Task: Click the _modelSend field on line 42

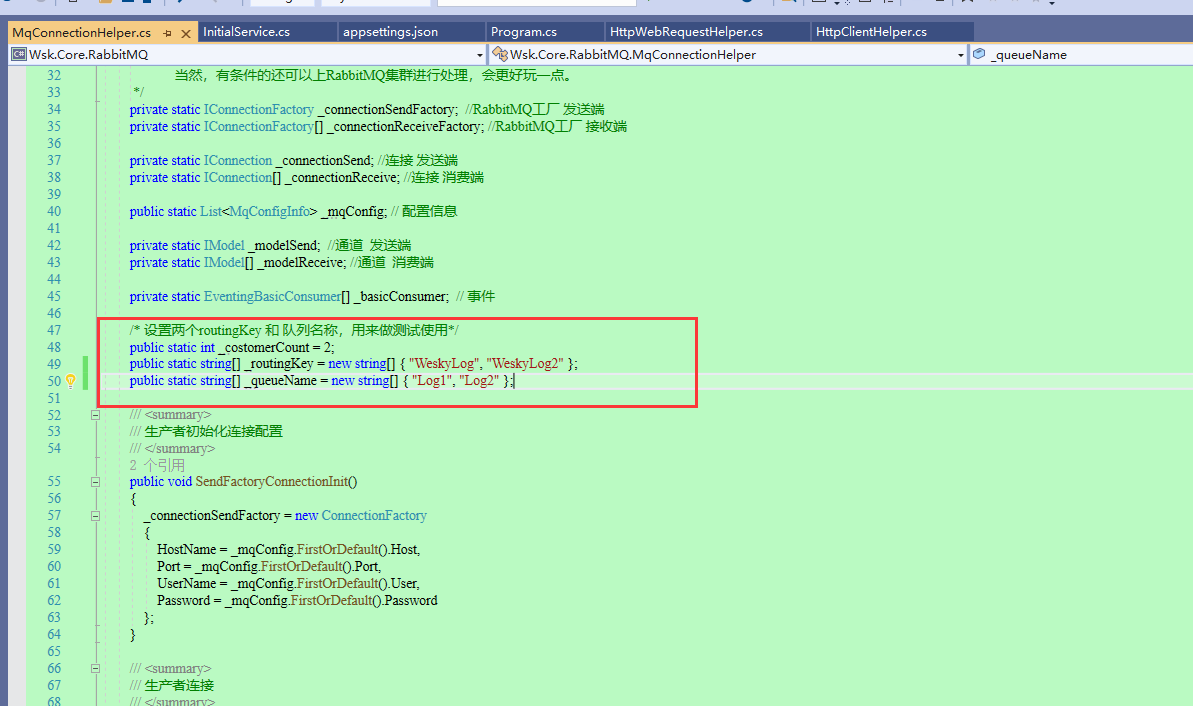Action: [284, 246]
